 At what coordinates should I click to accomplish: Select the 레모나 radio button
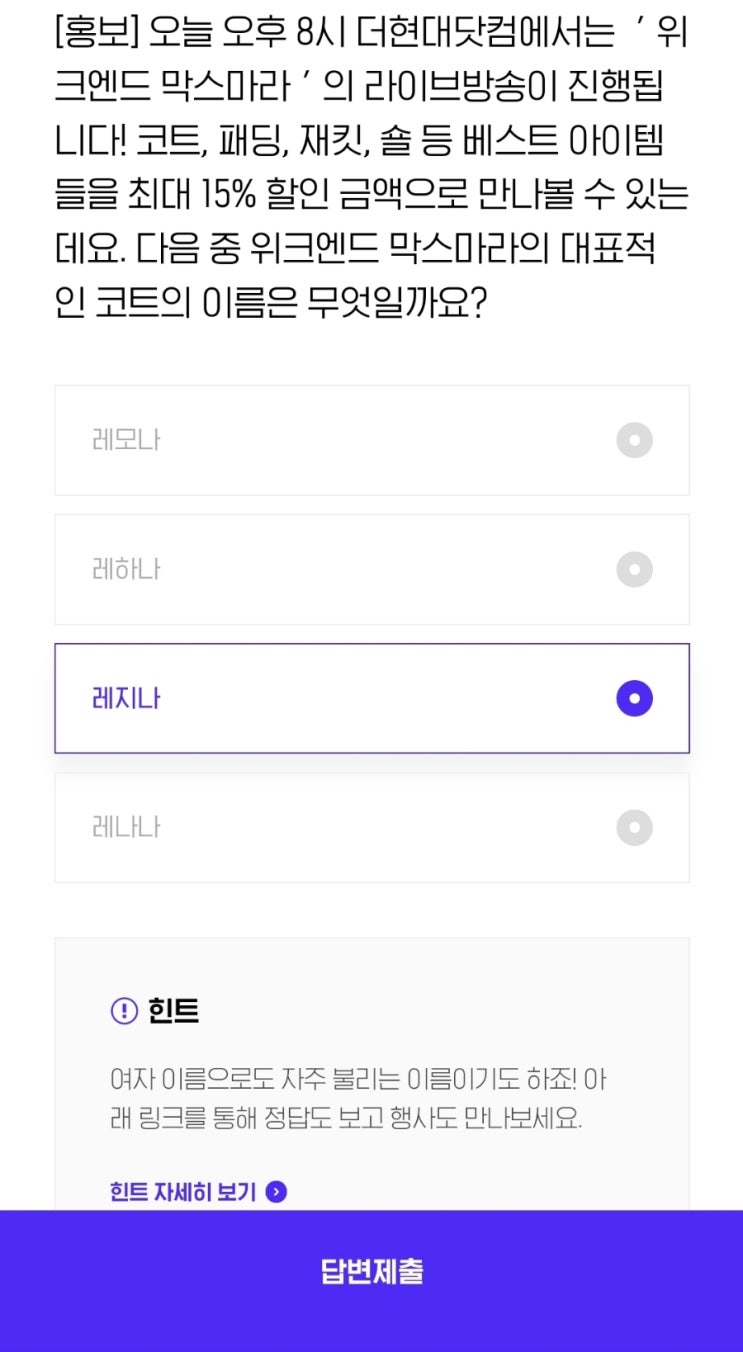tap(634, 440)
